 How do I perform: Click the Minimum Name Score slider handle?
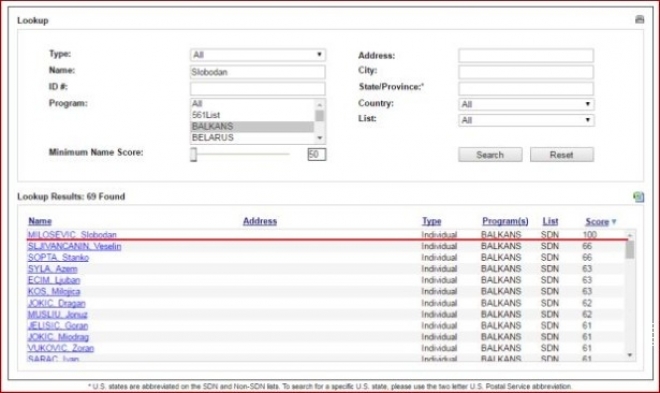point(193,154)
